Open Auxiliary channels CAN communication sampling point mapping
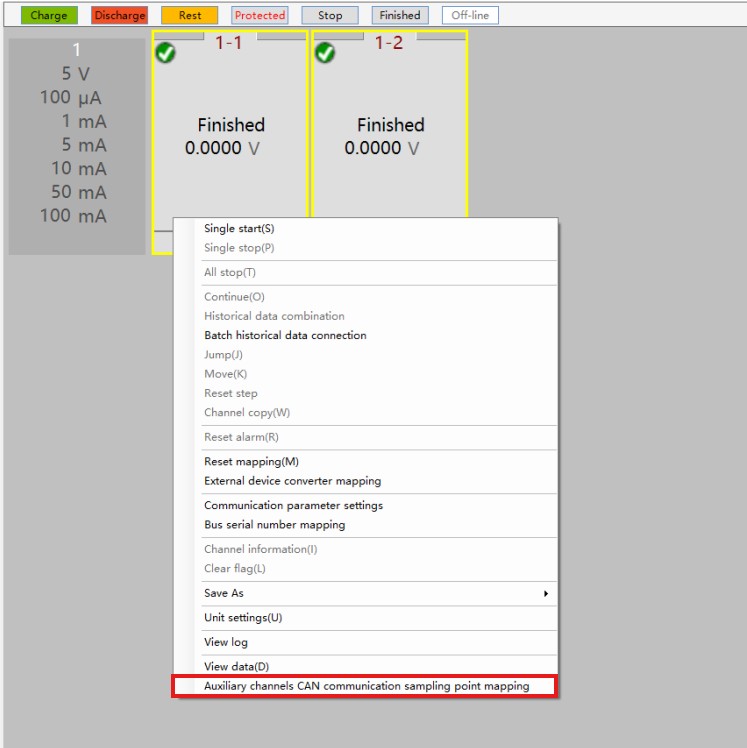The width and height of the screenshot is (747, 748). (366, 686)
